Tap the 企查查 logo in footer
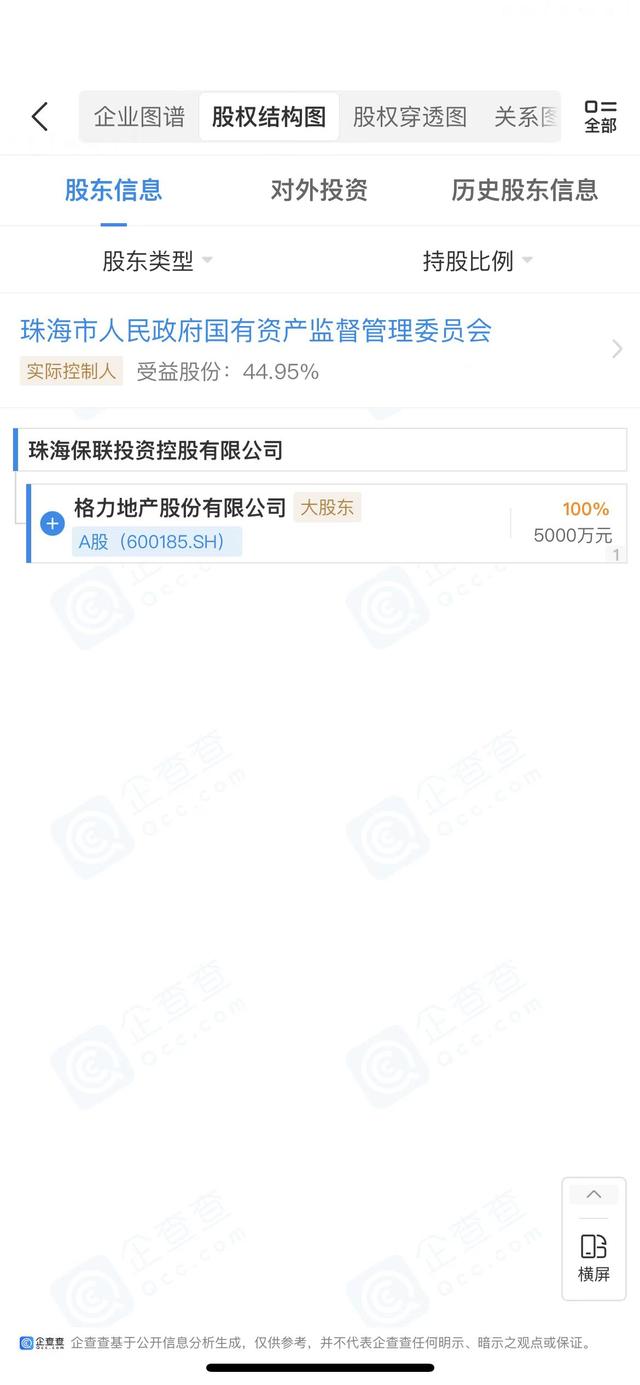The image size is (640, 1385). (x=42, y=1343)
